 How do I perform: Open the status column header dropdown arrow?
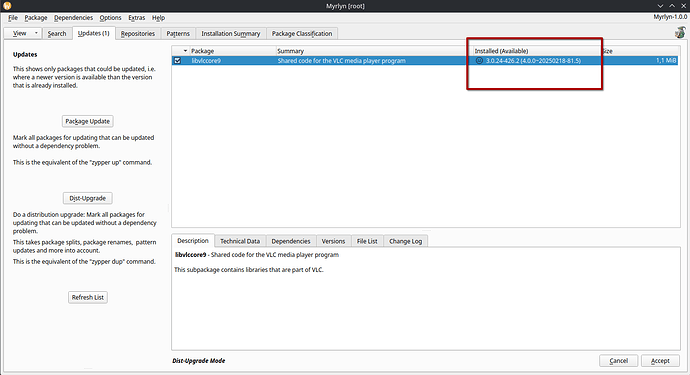pyautogui.click(x=185, y=51)
